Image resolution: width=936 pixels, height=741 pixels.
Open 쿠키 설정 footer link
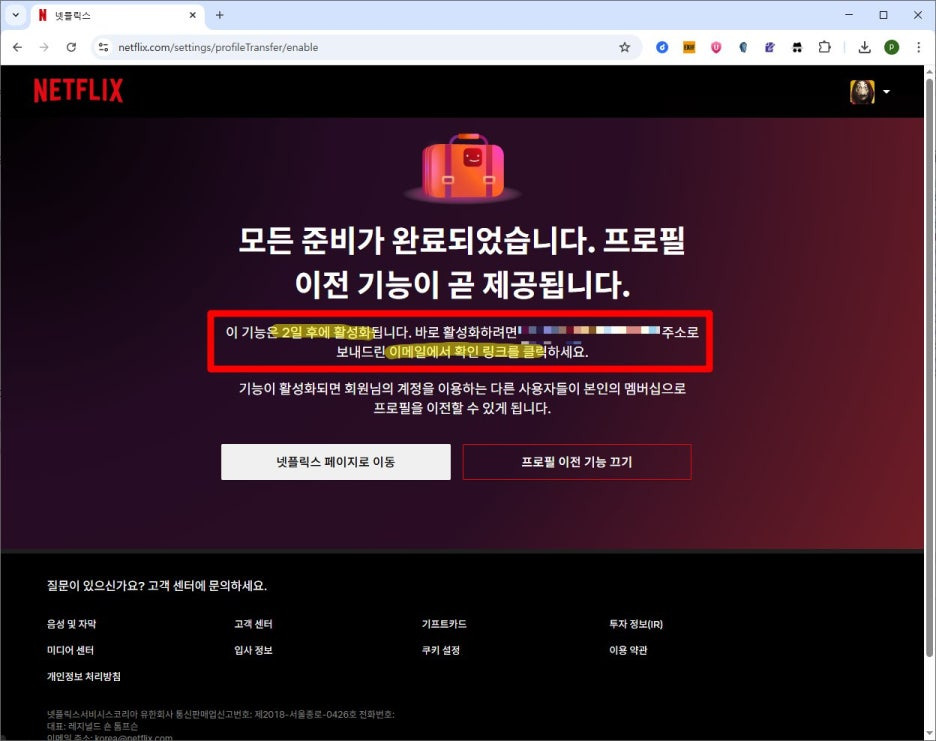point(441,650)
